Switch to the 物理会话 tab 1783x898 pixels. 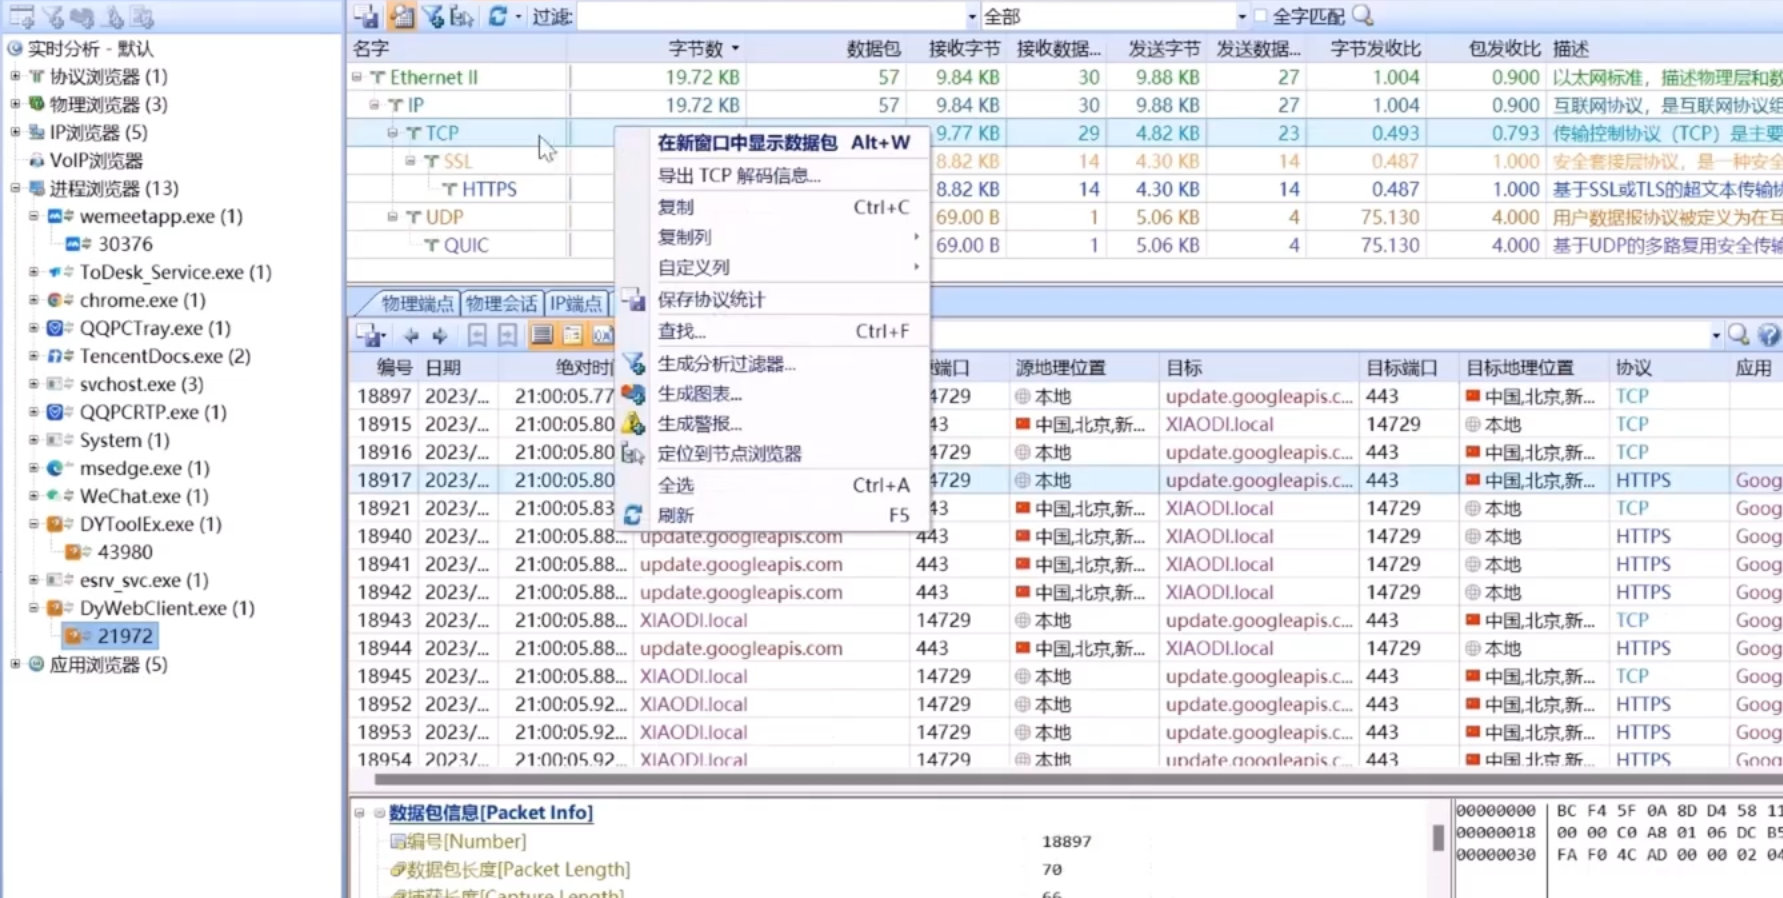tap(501, 304)
